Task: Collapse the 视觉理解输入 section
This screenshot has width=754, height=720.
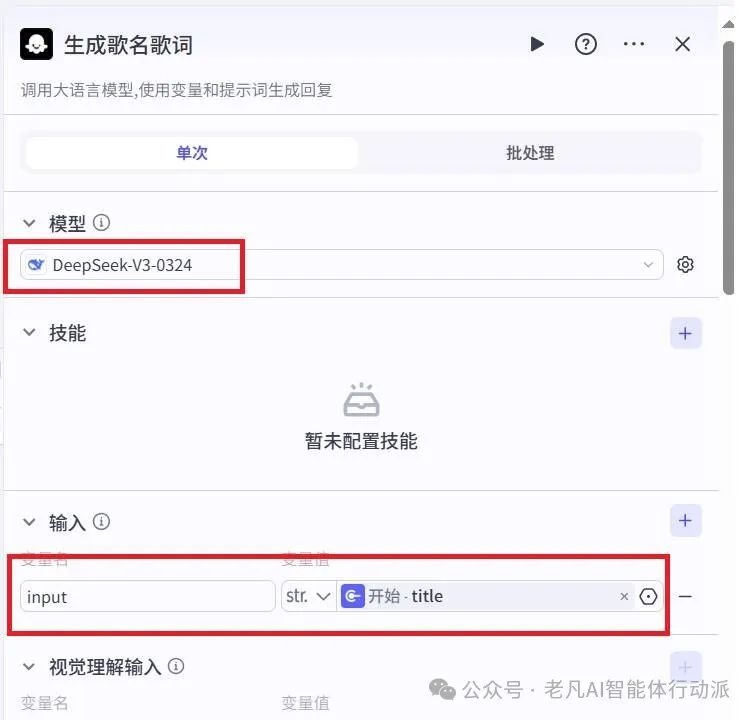Action: [29, 667]
